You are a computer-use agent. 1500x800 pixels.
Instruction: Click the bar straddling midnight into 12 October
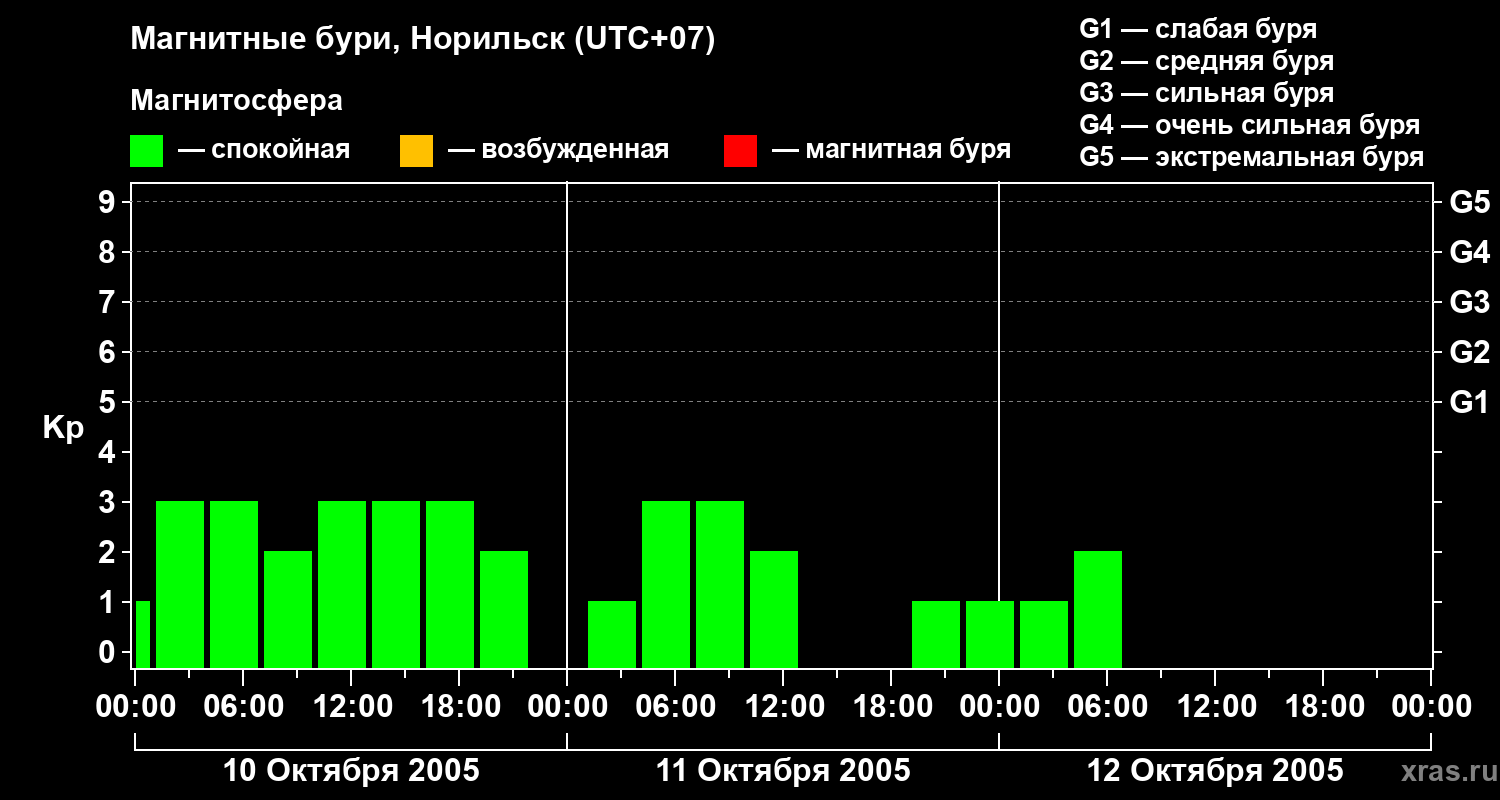coord(990,634)
